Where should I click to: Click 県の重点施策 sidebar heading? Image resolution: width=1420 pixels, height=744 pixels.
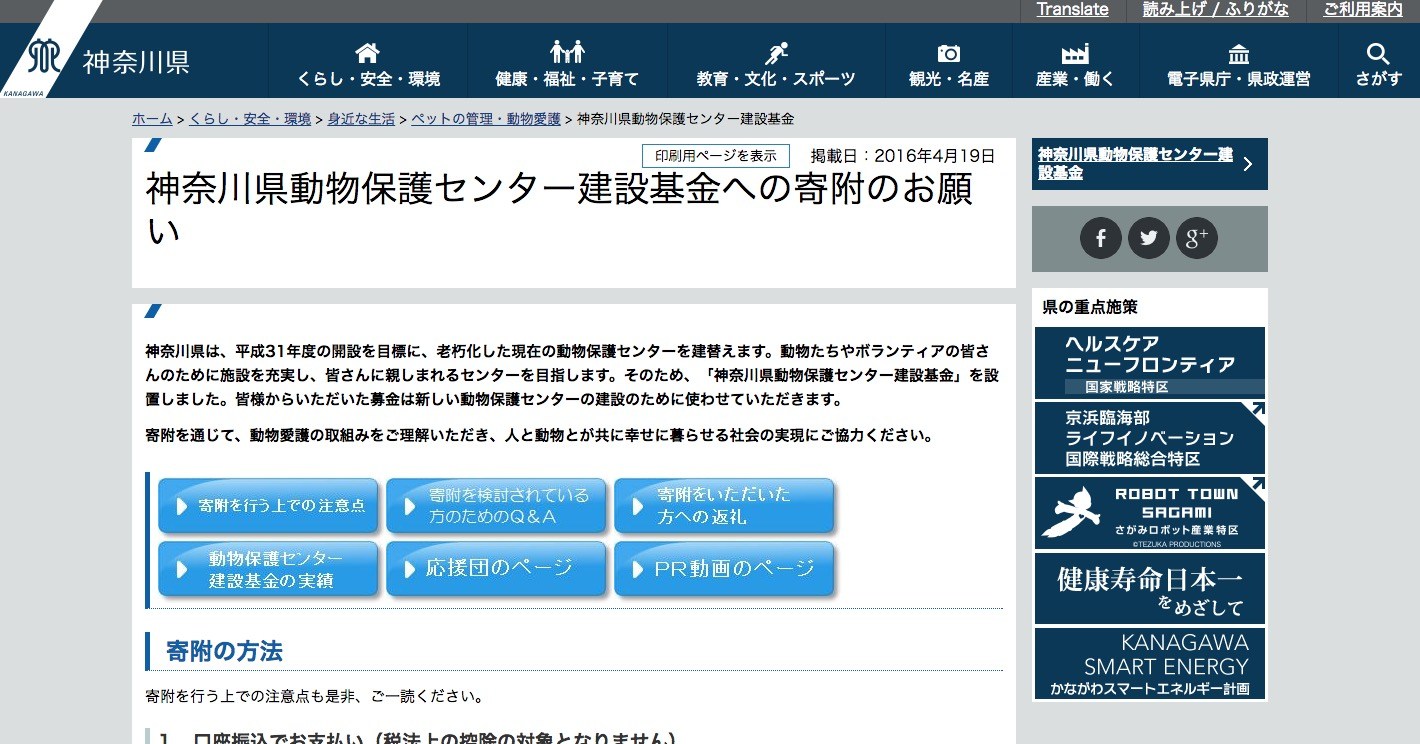click(1090, 307)
